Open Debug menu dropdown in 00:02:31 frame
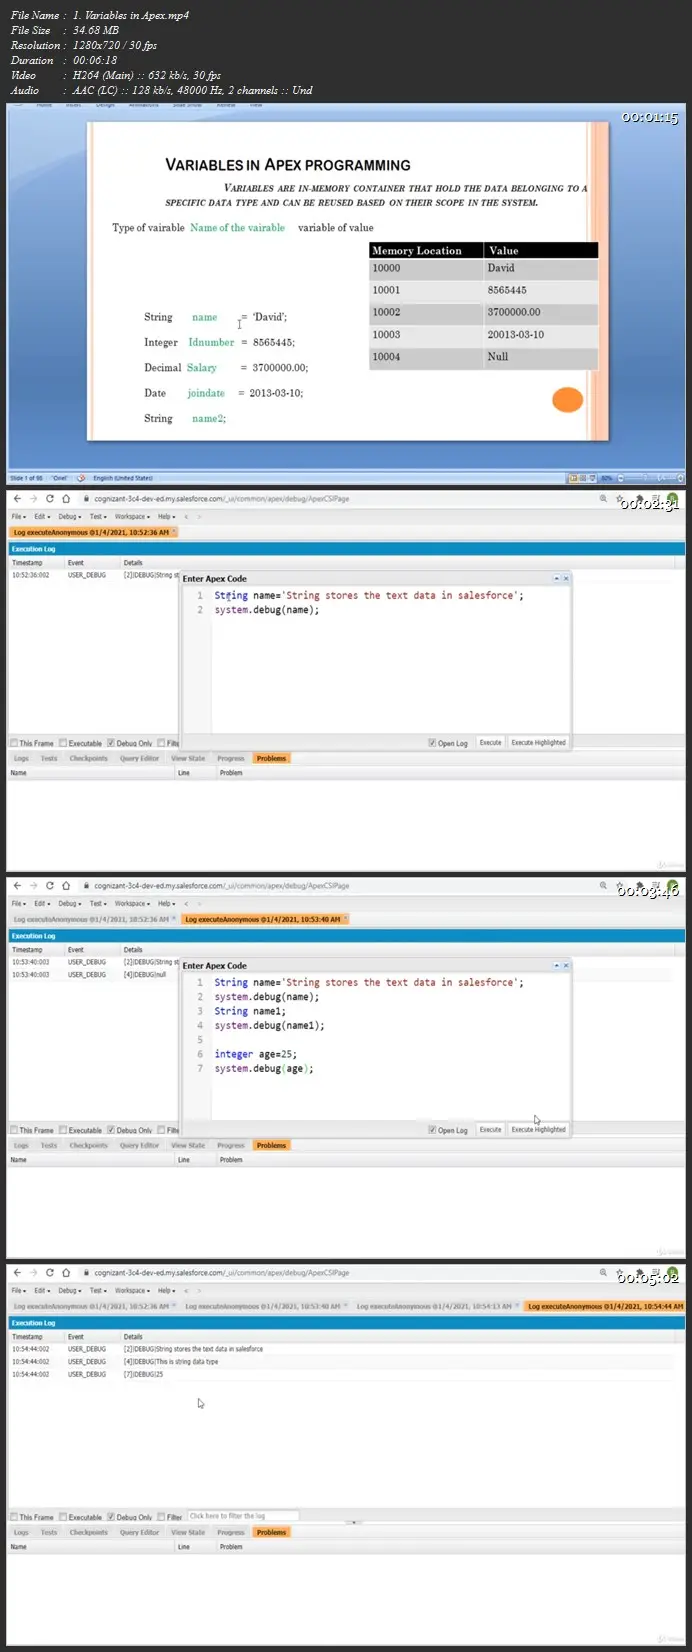This screenshot has height=1652, width=692. [x=69, y=516]
